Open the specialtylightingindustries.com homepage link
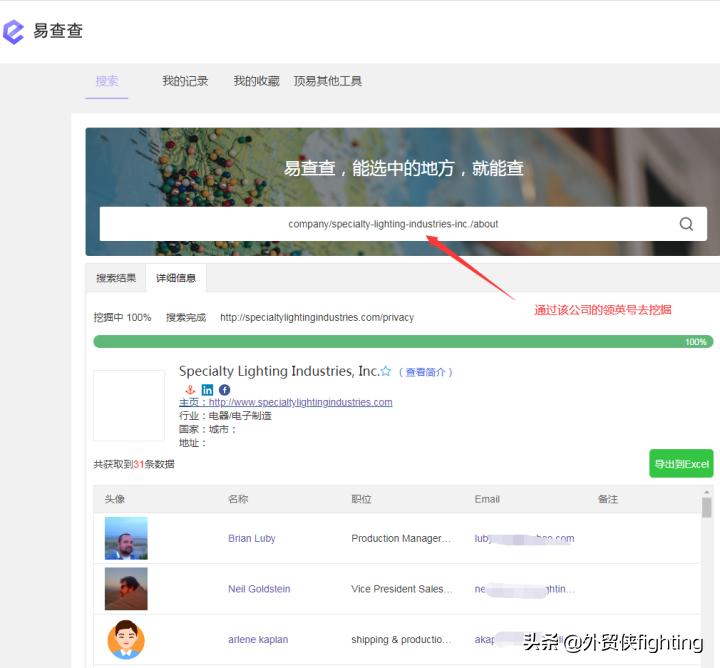Viewport: 720px width, 668px height. click(x=300, y=402)
